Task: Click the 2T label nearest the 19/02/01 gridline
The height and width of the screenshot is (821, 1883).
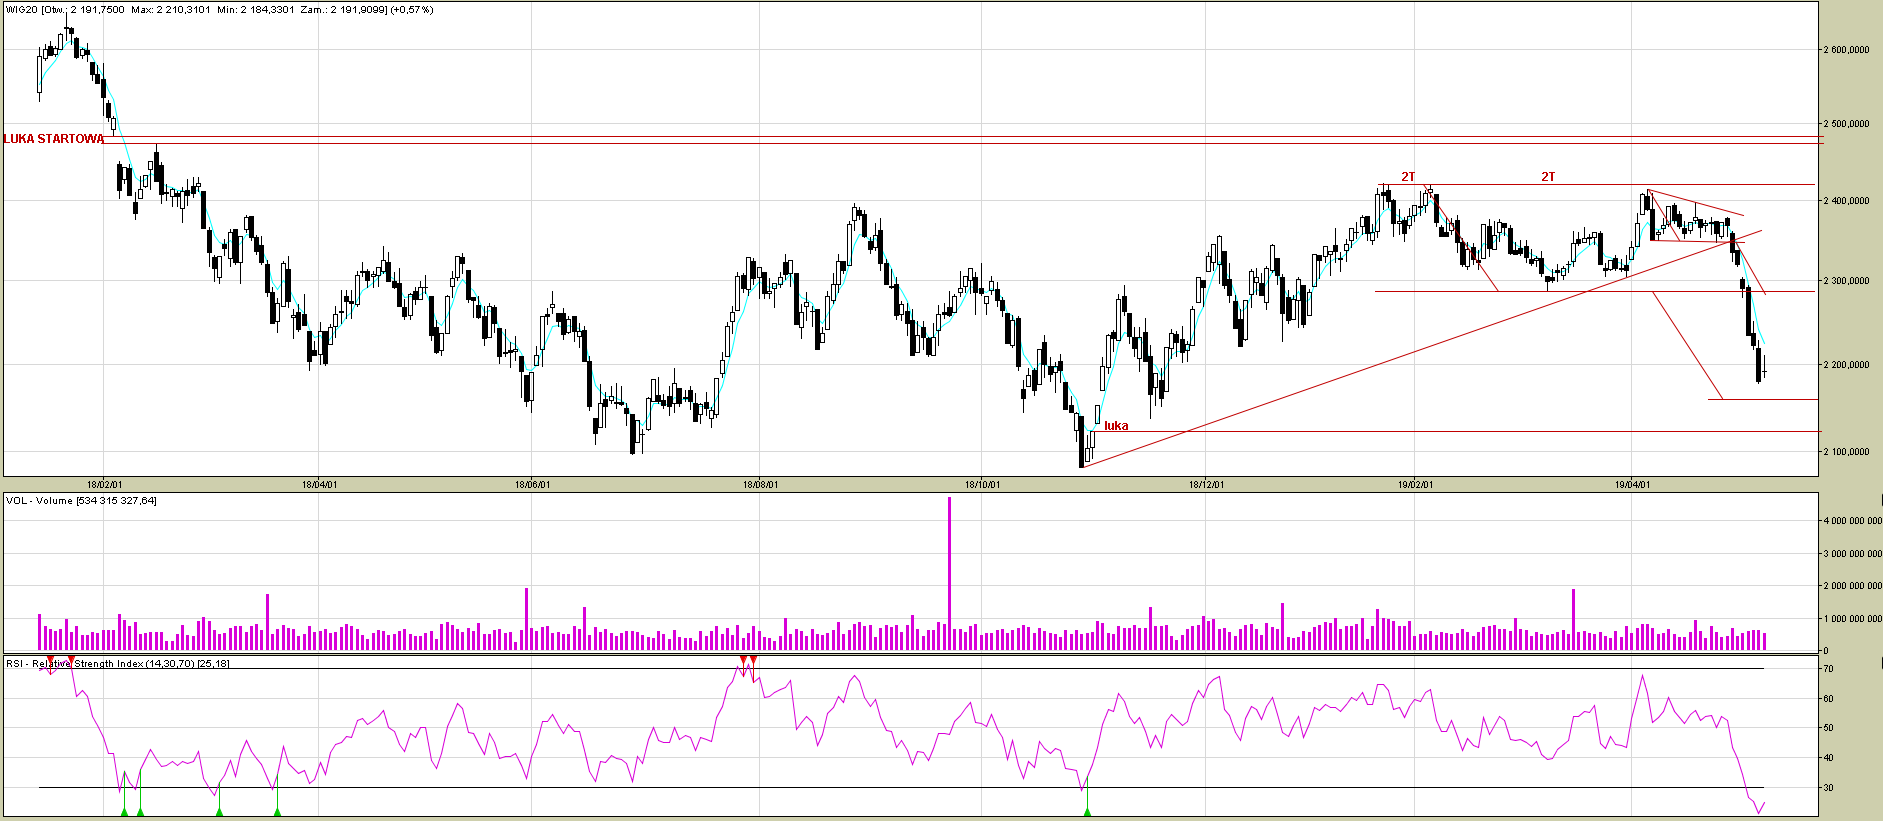Action: click(x=1408, y=177)
